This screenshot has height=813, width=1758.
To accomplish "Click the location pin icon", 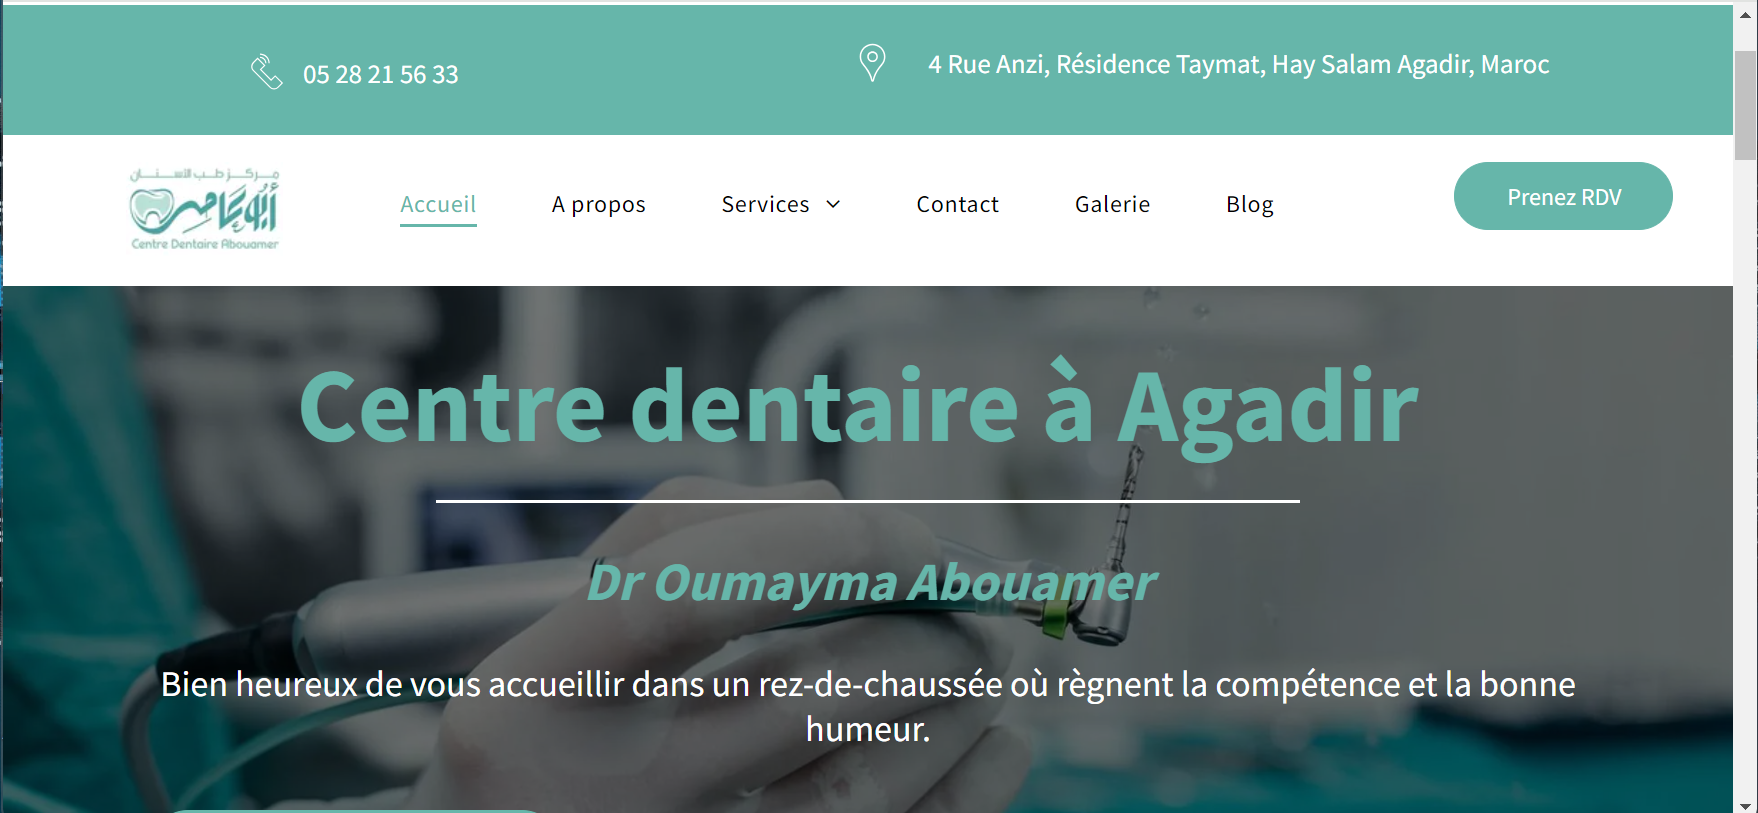I will tap(872, 63).
